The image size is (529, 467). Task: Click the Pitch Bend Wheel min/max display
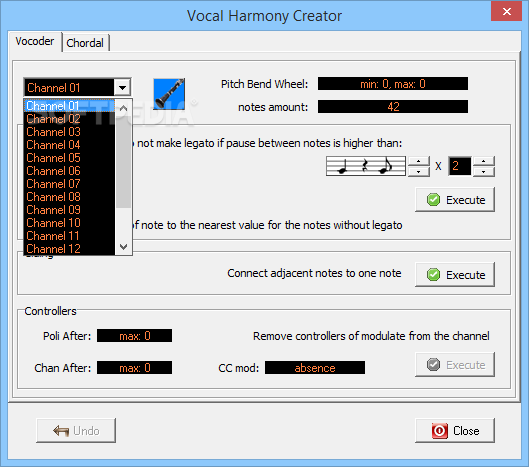(393, 84)
